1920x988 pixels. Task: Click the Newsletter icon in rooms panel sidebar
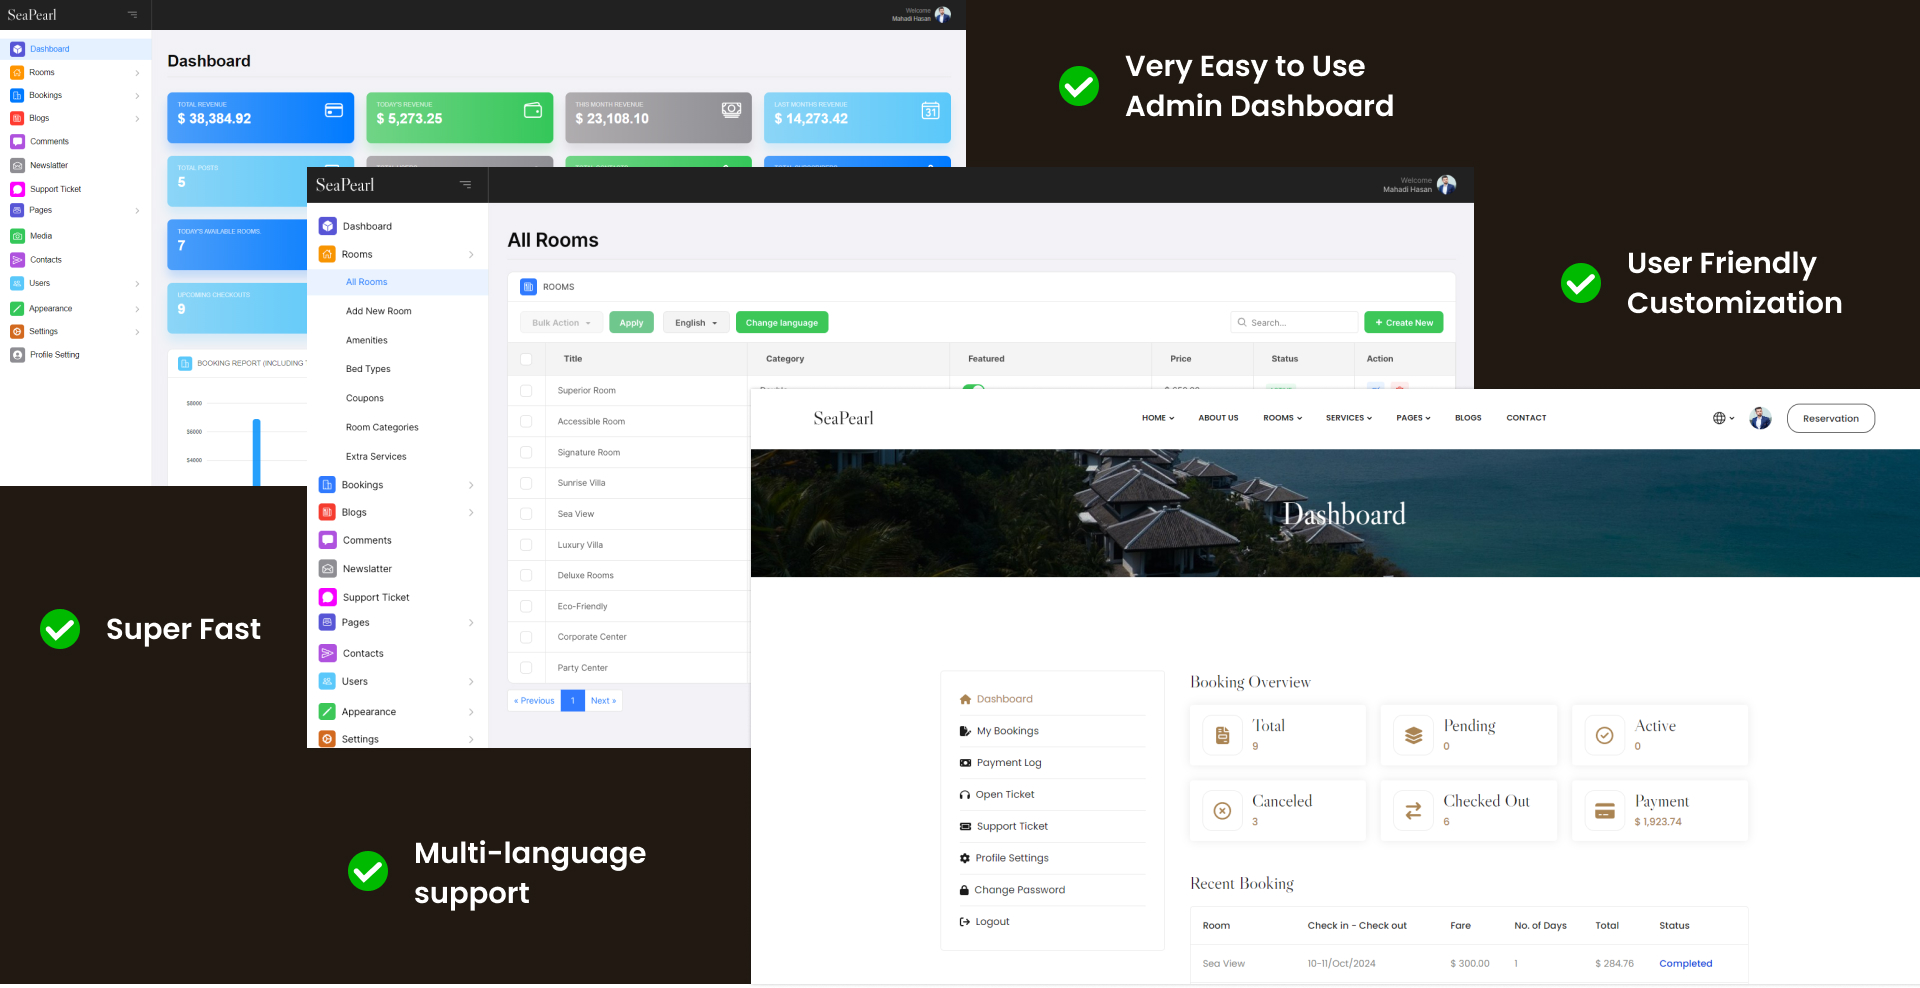tap(327, 569)
